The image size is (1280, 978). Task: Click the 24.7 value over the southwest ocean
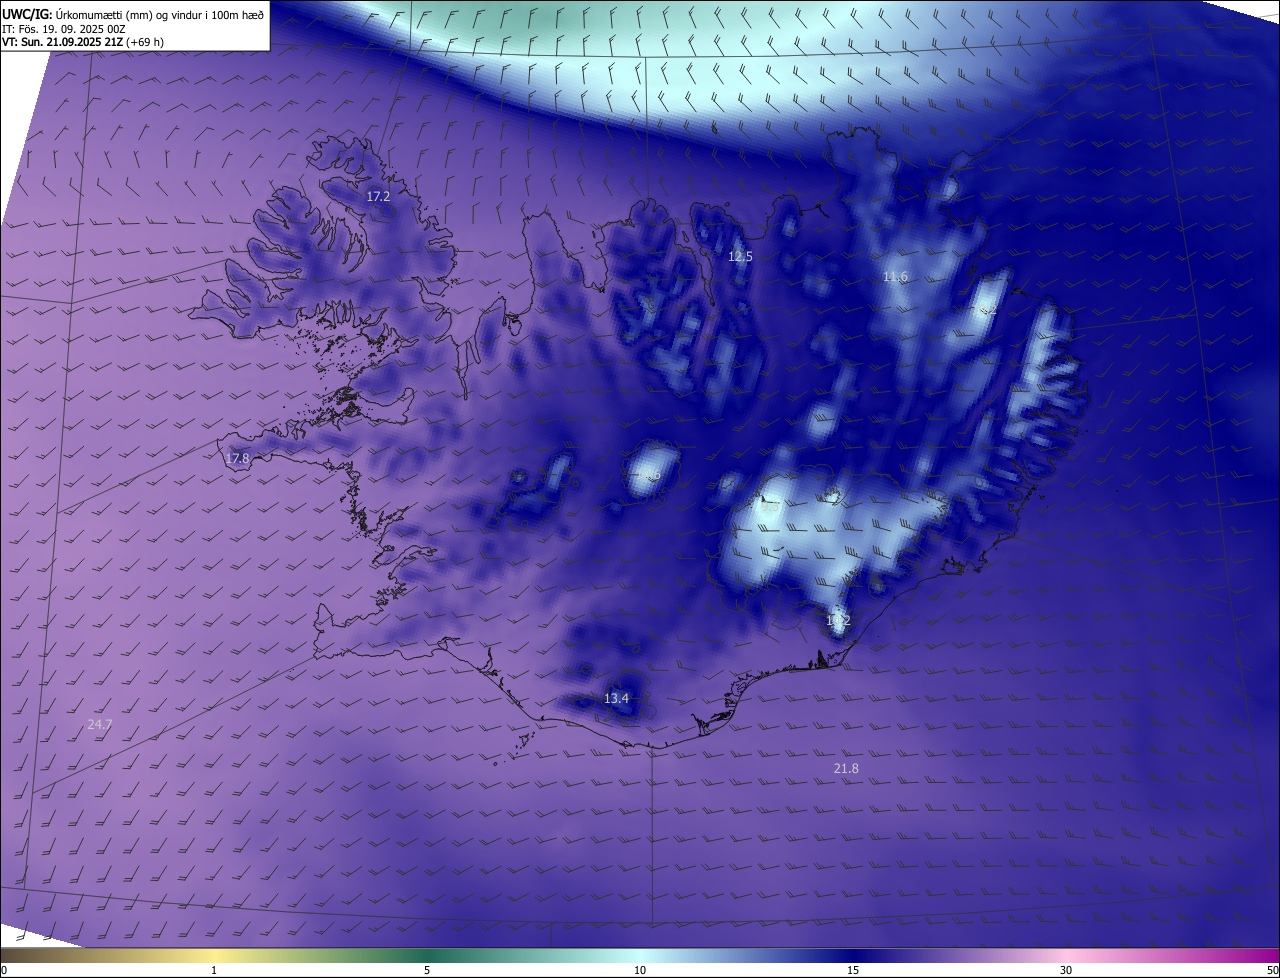tap(100, 724)
